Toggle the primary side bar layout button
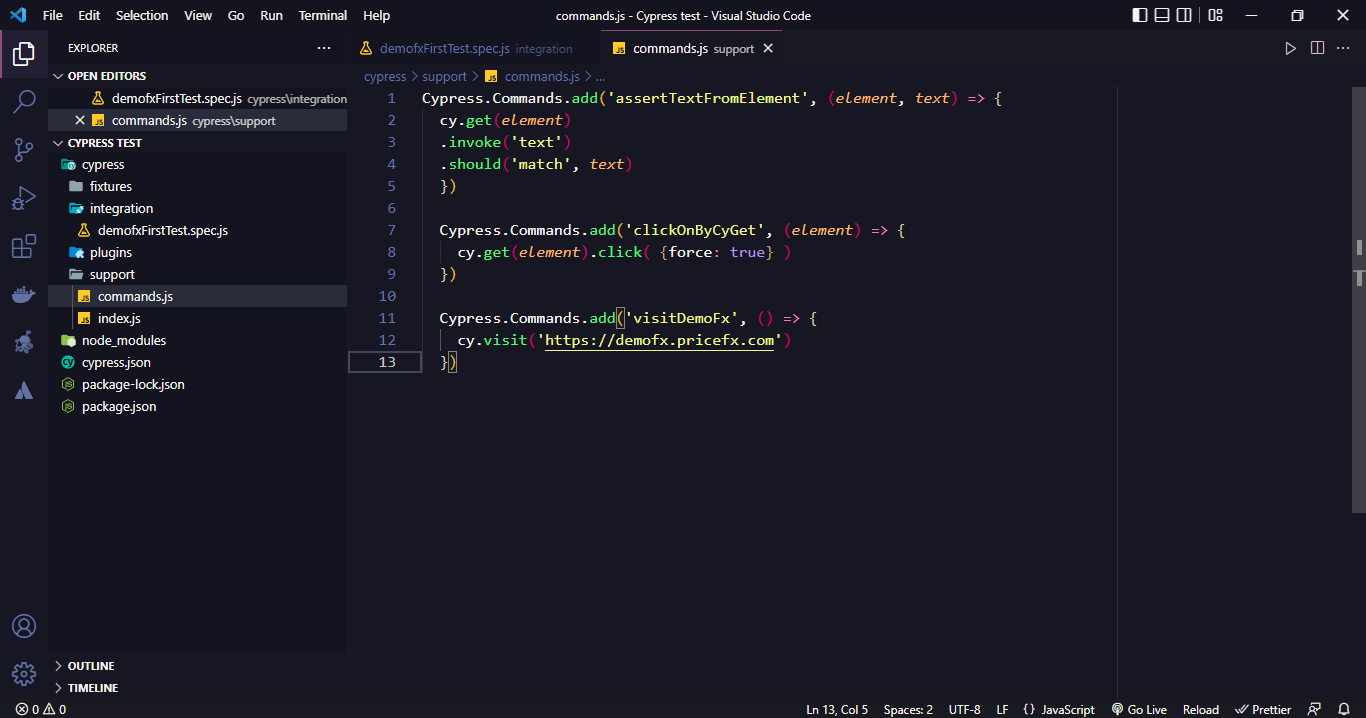Screen dimensions: 1366x718 tap(1140, 15)
